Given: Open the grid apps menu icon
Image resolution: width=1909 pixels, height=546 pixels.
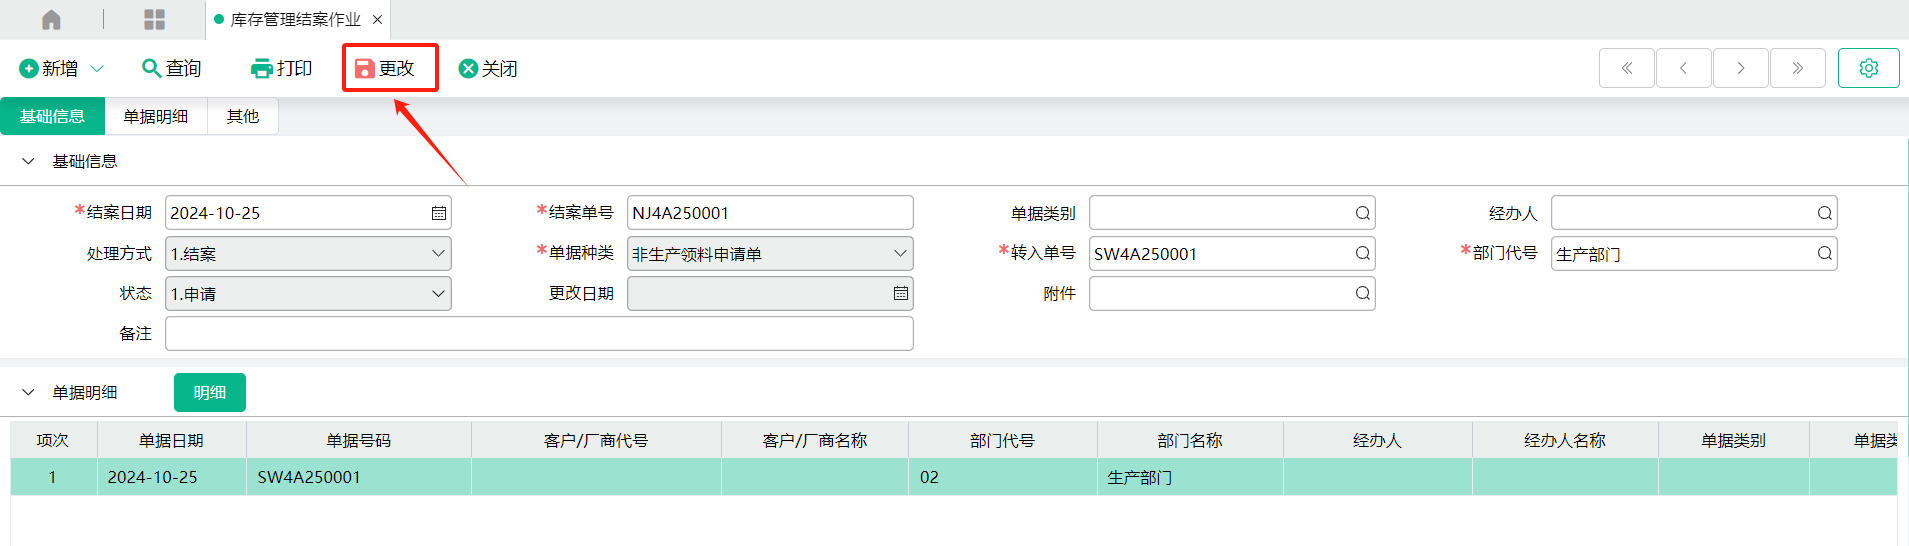Looking at the screenshot, I should [x=154, y=19].
